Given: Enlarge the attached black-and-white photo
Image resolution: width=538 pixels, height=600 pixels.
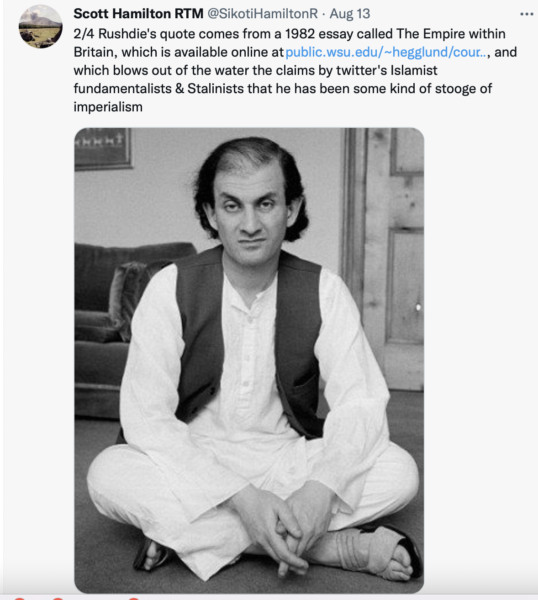Looking at the screenshot, I should coord(249,360).
